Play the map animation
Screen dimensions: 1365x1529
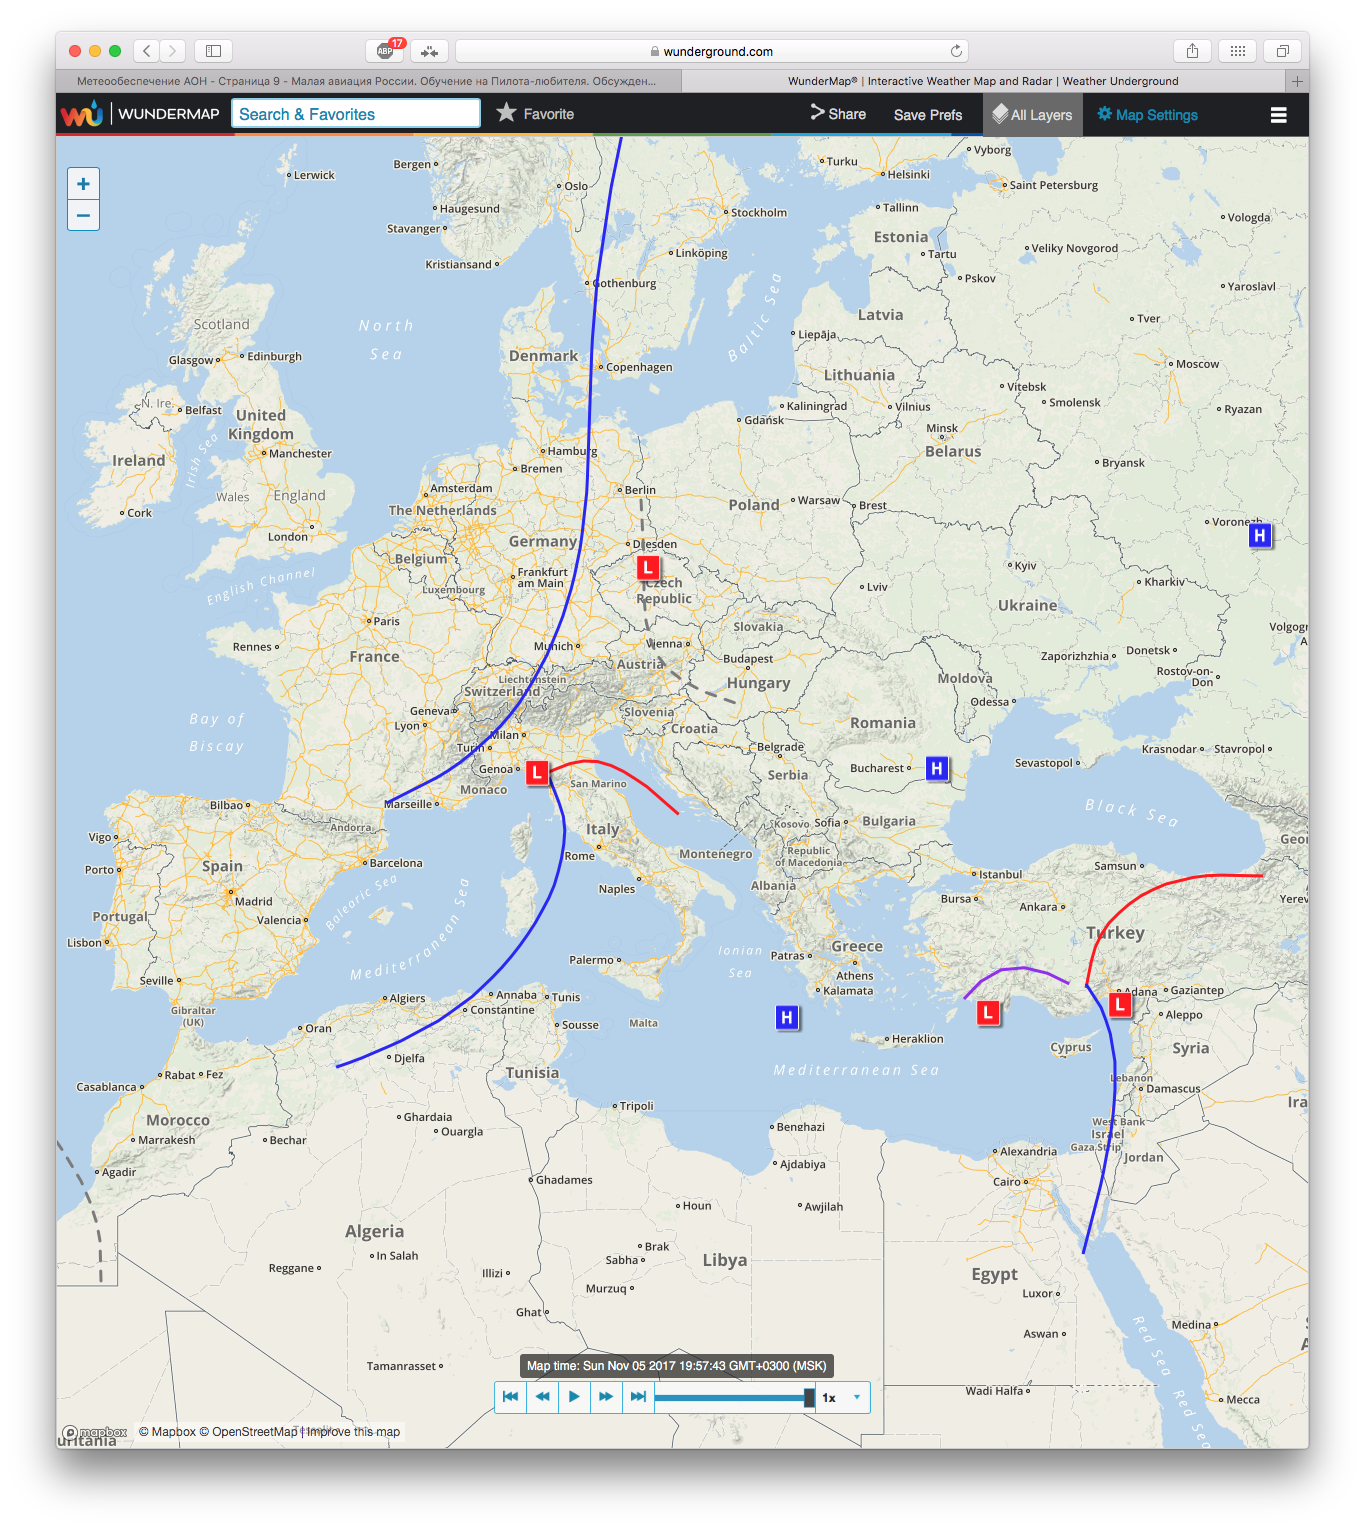(574, 1397)
